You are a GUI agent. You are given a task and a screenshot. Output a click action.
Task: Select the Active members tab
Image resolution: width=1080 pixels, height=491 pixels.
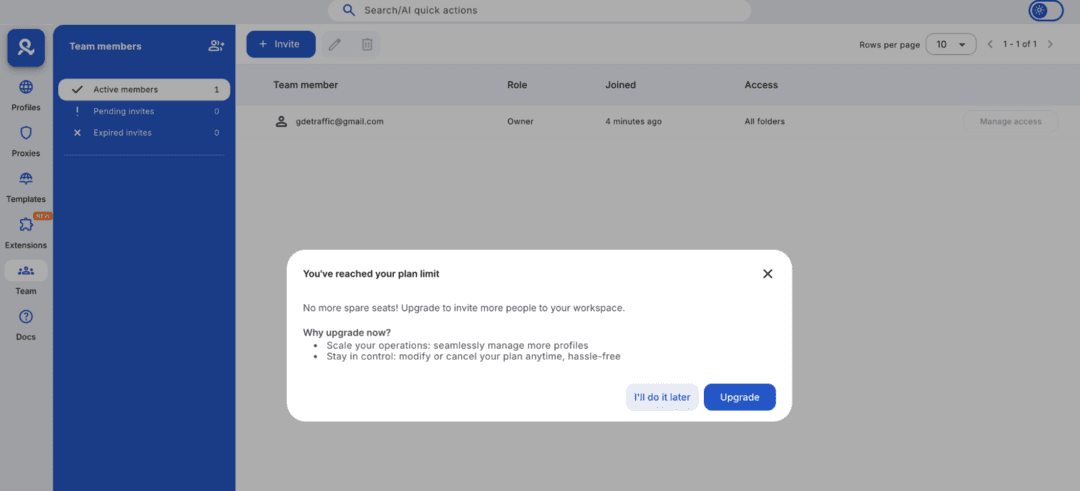pos(144,89)
